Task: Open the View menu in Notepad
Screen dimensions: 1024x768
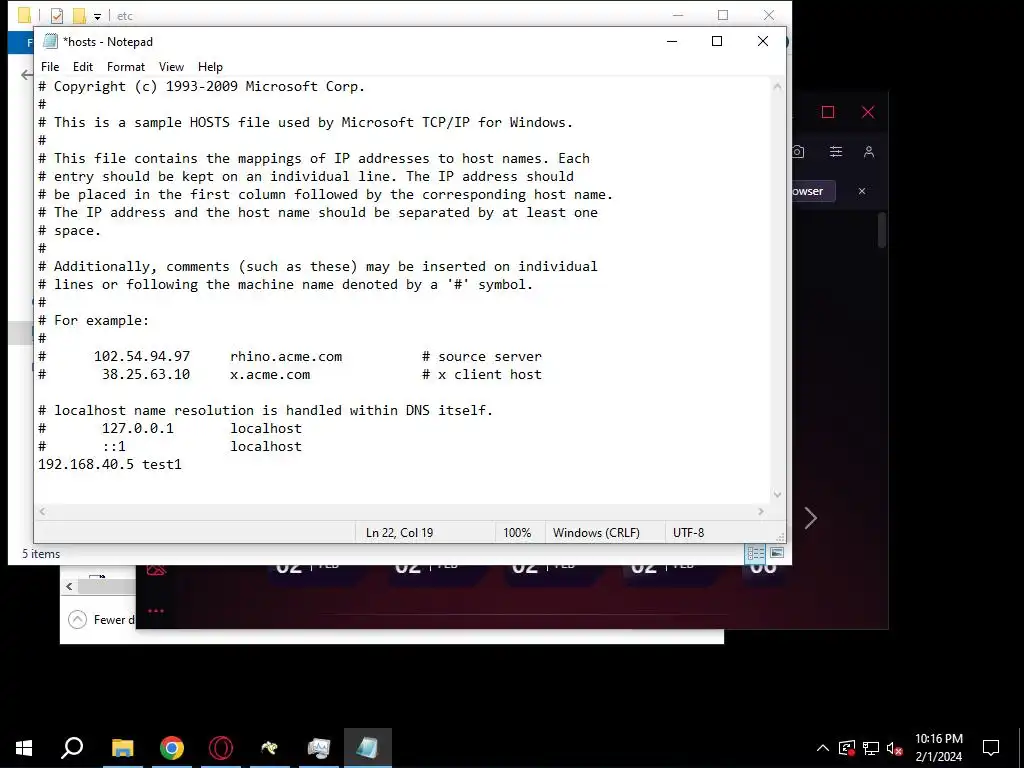Action: (171, 67)
